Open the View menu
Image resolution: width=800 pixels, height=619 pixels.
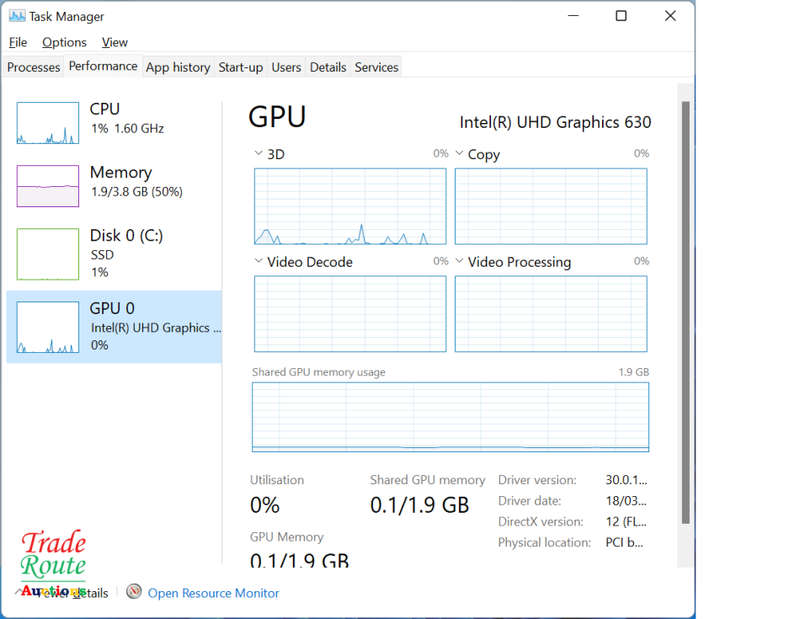pyautogui.click(x=115, y=42)
